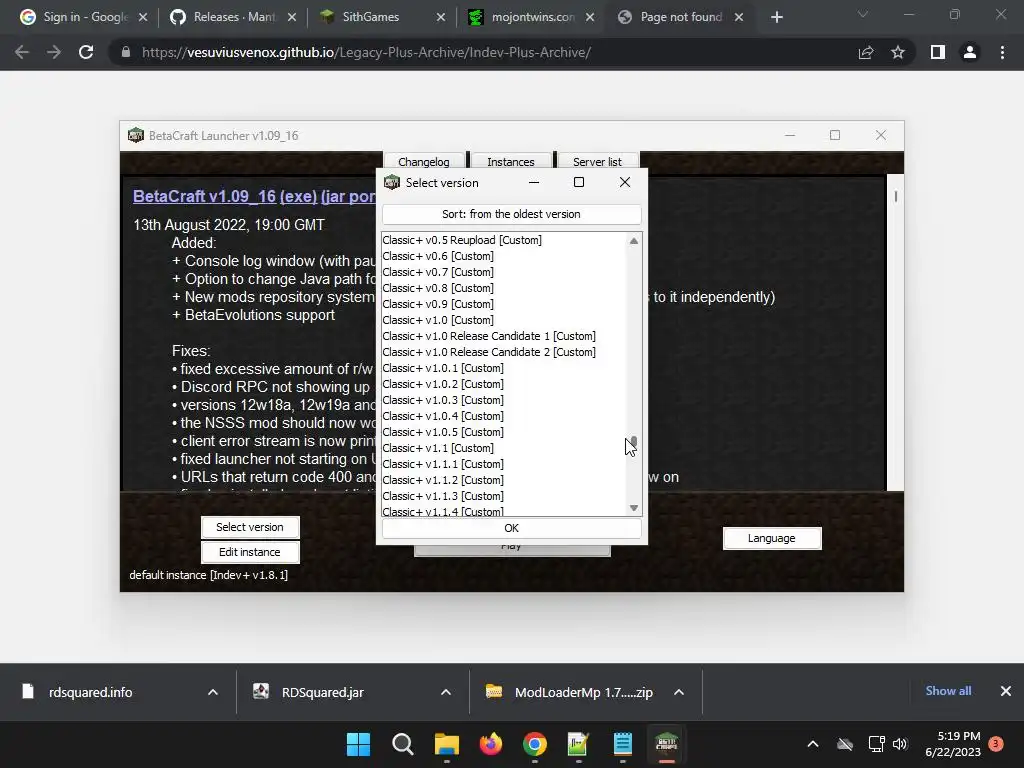The height and width of the screenshot is (768, 1024).
Task: Switch to mojontwins.com tab
Action: 531,17
